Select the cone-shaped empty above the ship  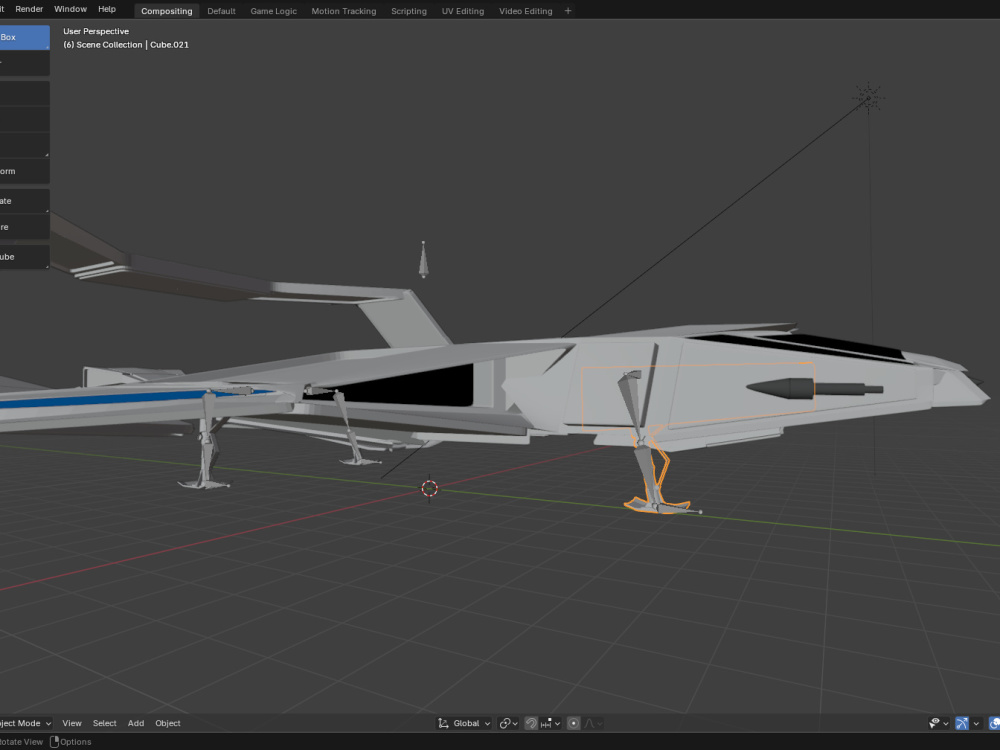(423, 260)
